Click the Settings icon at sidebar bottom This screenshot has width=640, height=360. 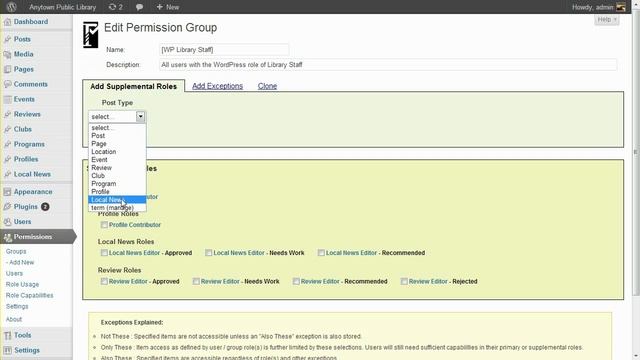7,350
